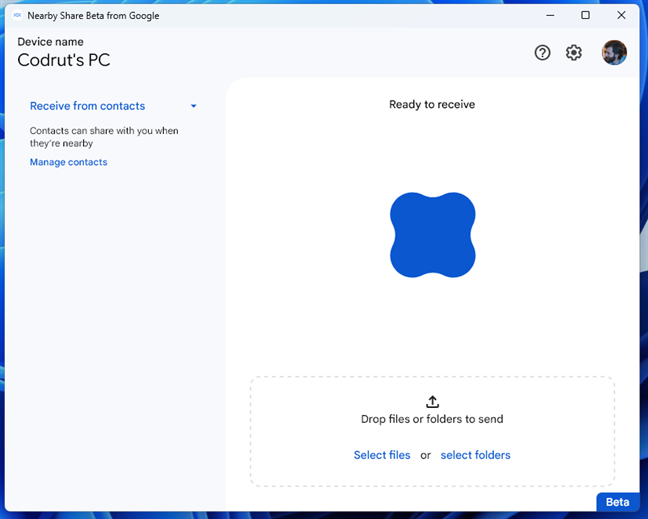Expand the visibility dropdown arrow
The width and height of the screenshot is (648, 519).
(194, 106)
